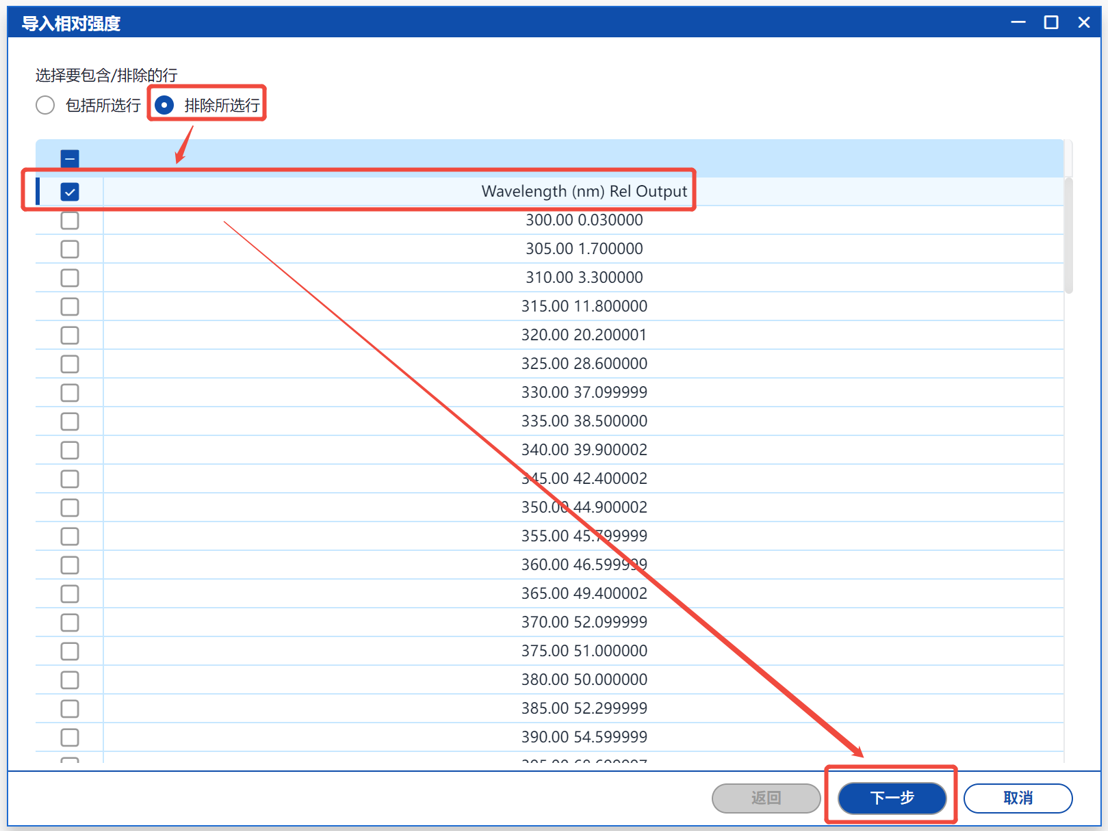The width and height of the screenshot is (1108, 831).
Task: Click the vertical scrollbar thumb
Action: click(x=1068, y=235)
